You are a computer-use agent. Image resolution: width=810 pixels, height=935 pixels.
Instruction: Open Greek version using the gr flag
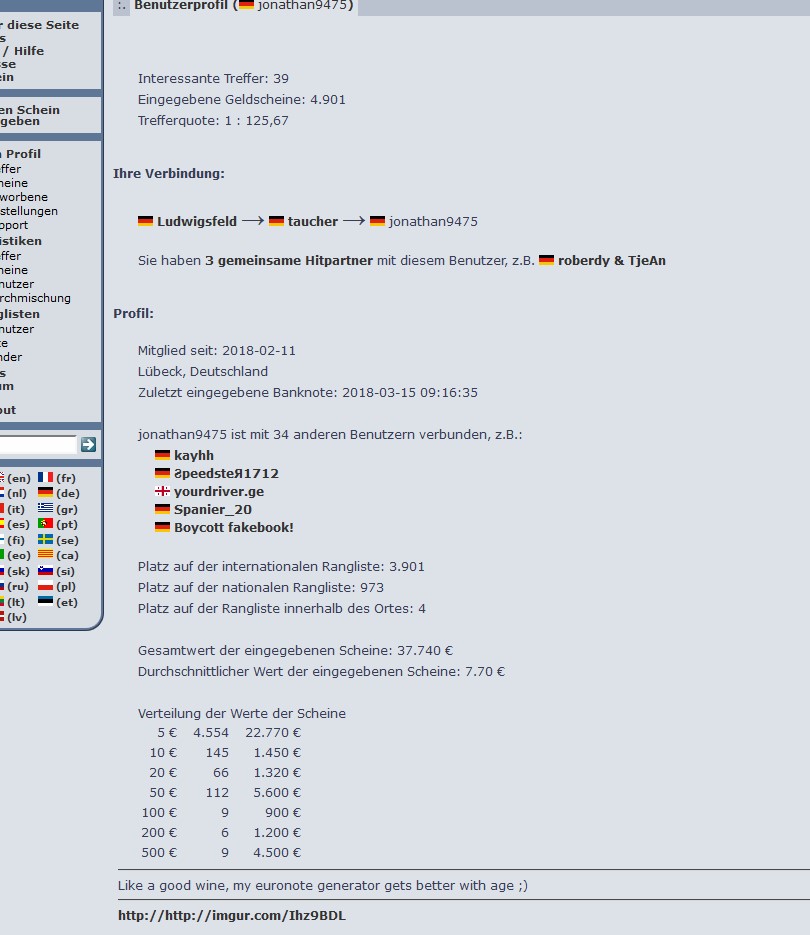click(45, 508)
